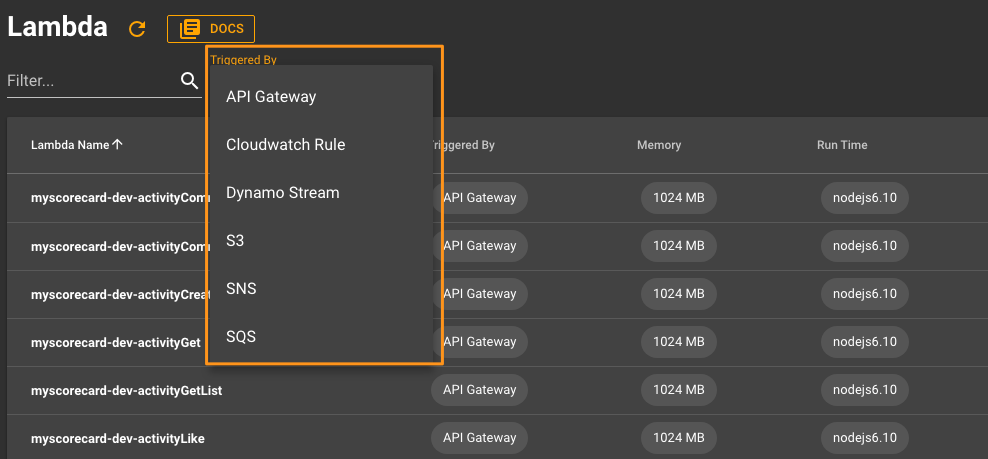Select Cloudwatch Rule option

319,144
